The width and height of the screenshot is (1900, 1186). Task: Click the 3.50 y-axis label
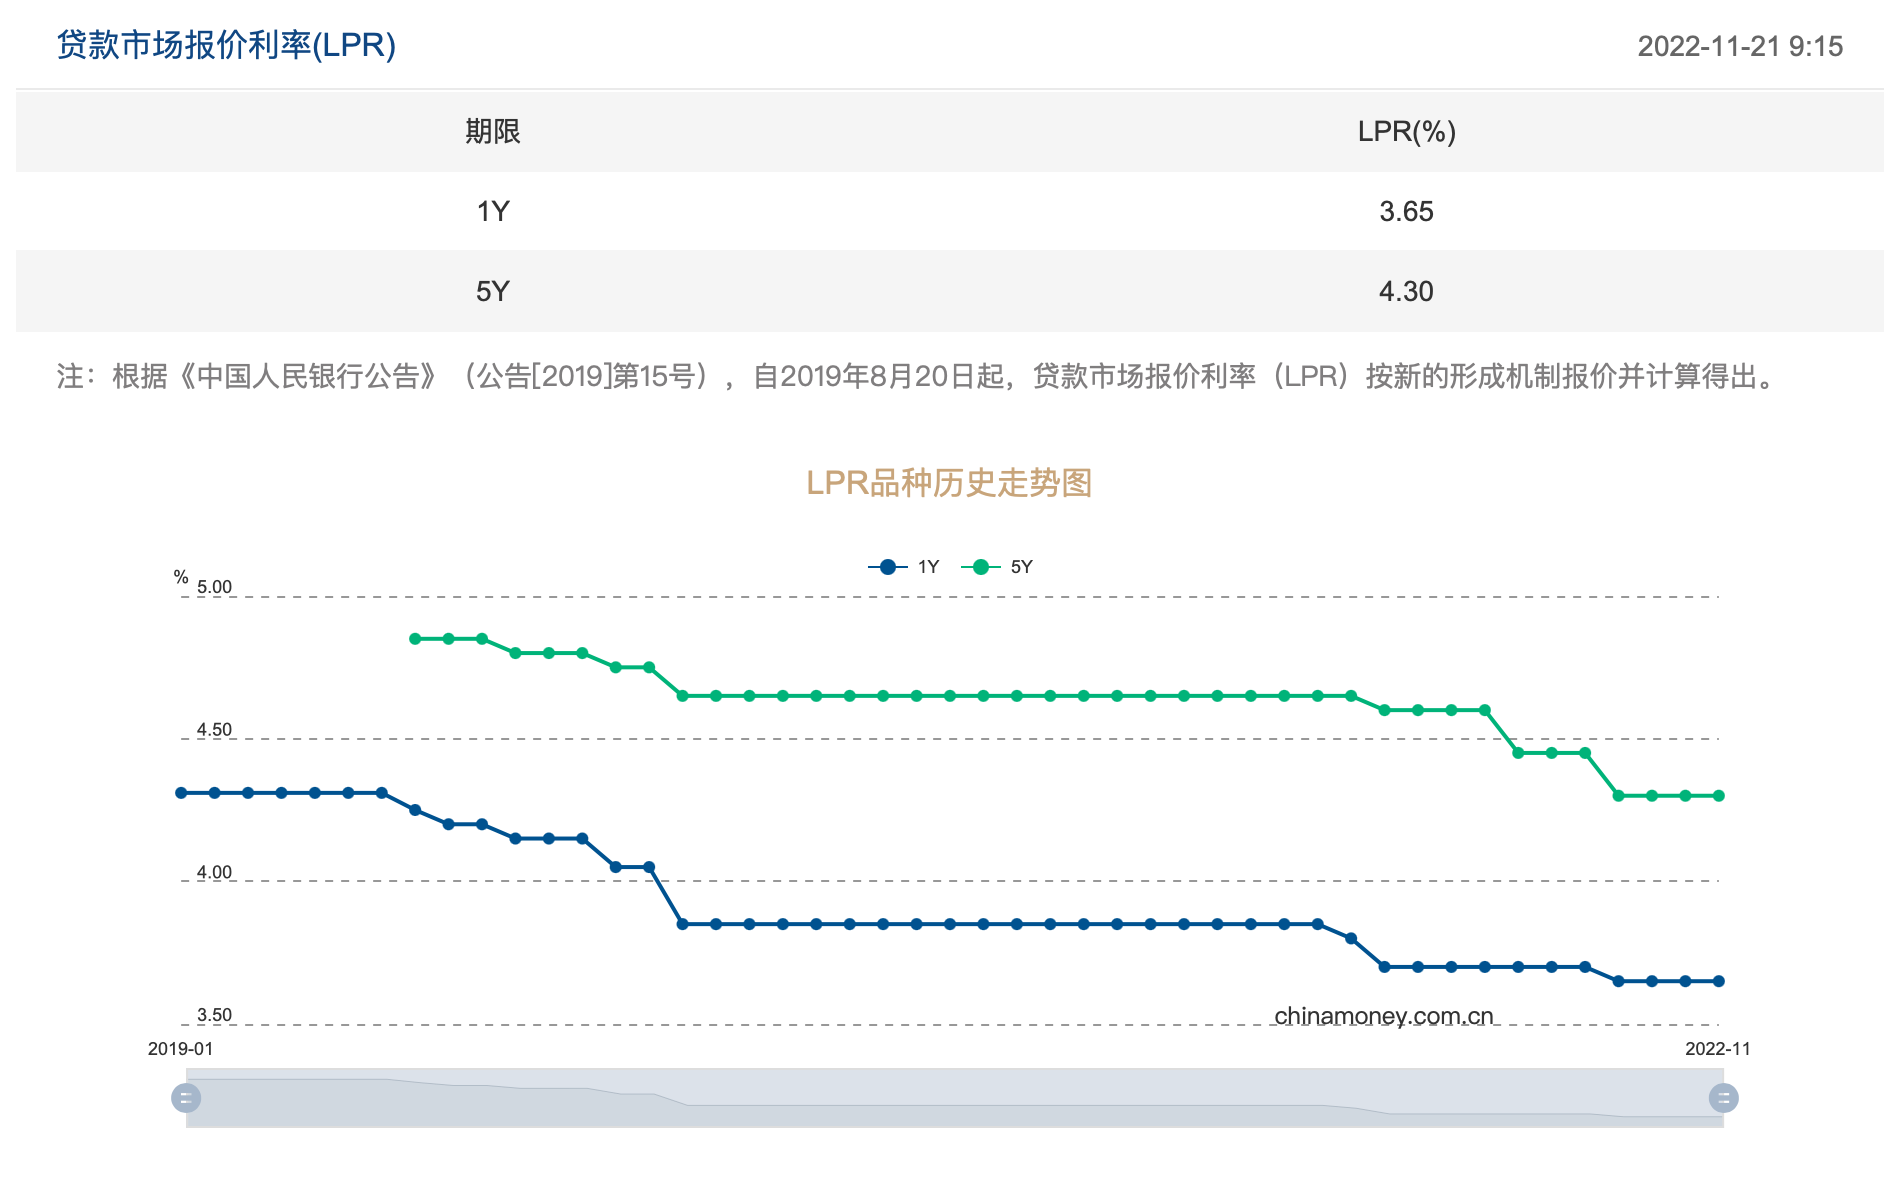[x=214, y=1015]
